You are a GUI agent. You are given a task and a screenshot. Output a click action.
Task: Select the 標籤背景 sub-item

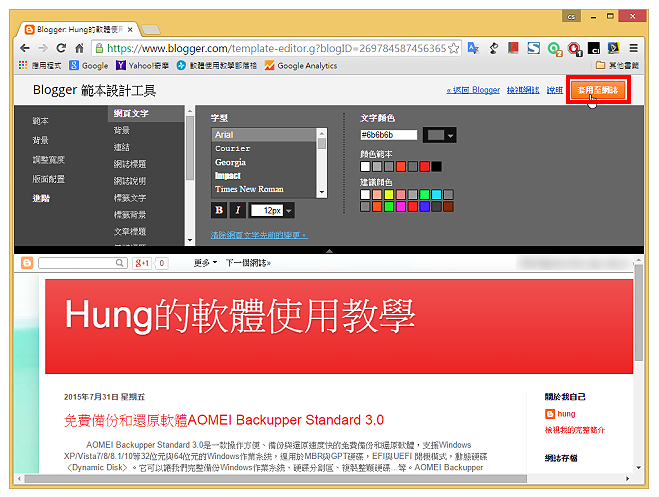tap(130, 215)
